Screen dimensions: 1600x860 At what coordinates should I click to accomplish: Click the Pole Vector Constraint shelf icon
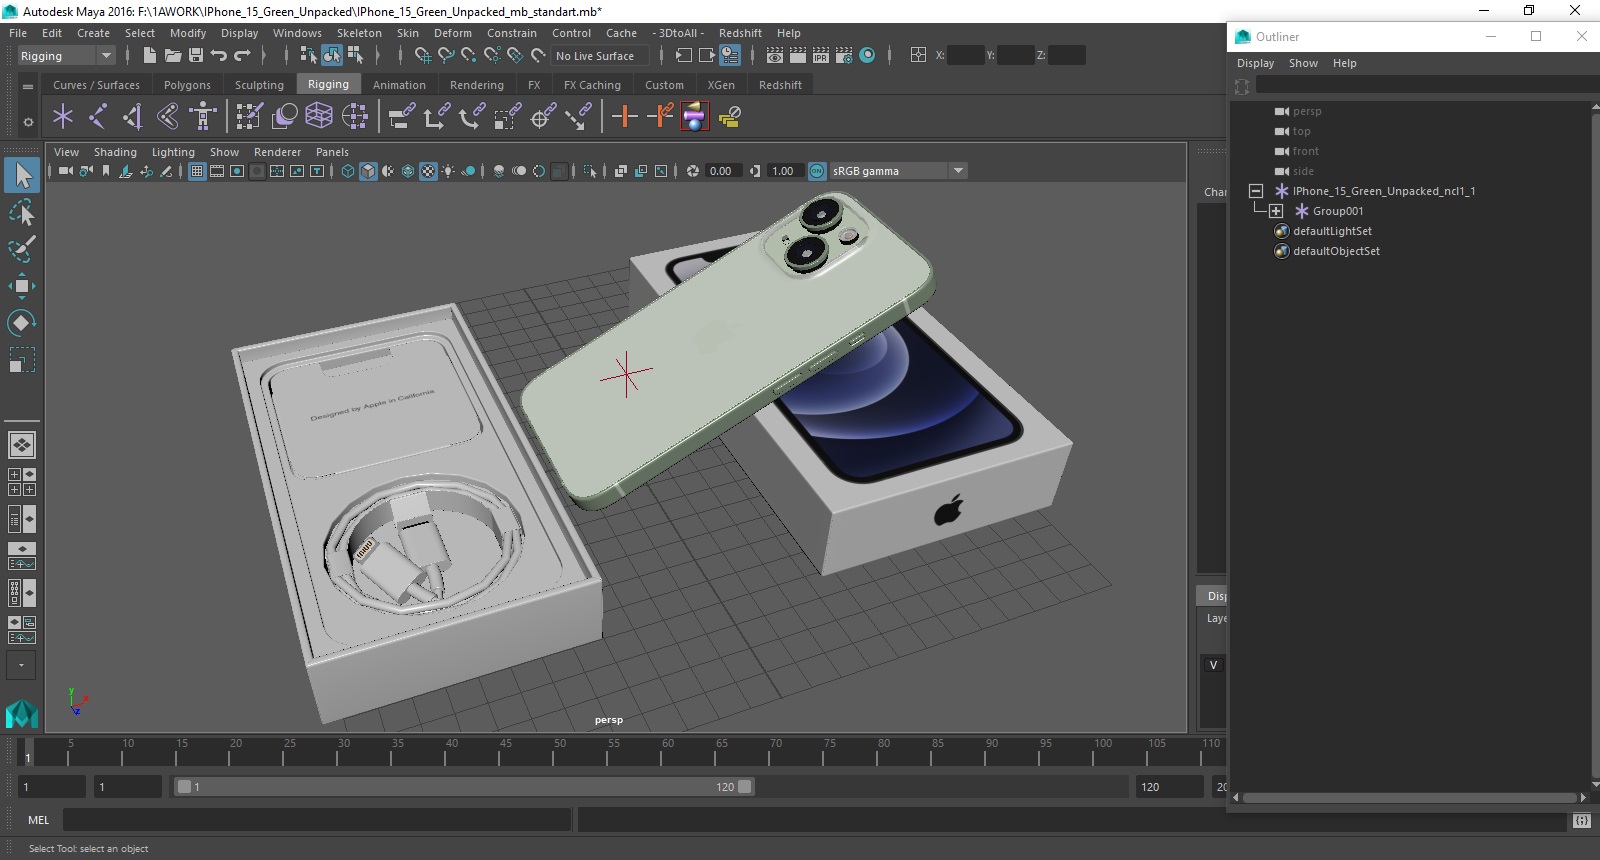tap(578, 117)
